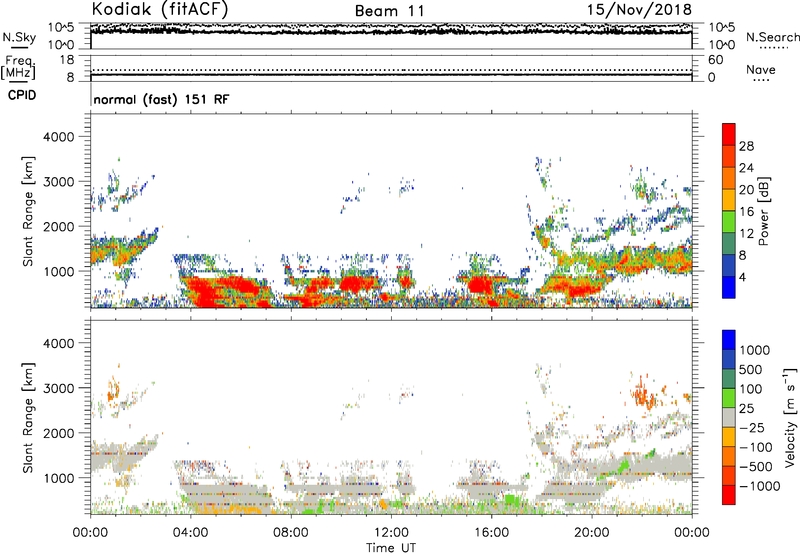Click the Nave legend label
The width and height of the screenshot is (800, 554).
point(761,69)
